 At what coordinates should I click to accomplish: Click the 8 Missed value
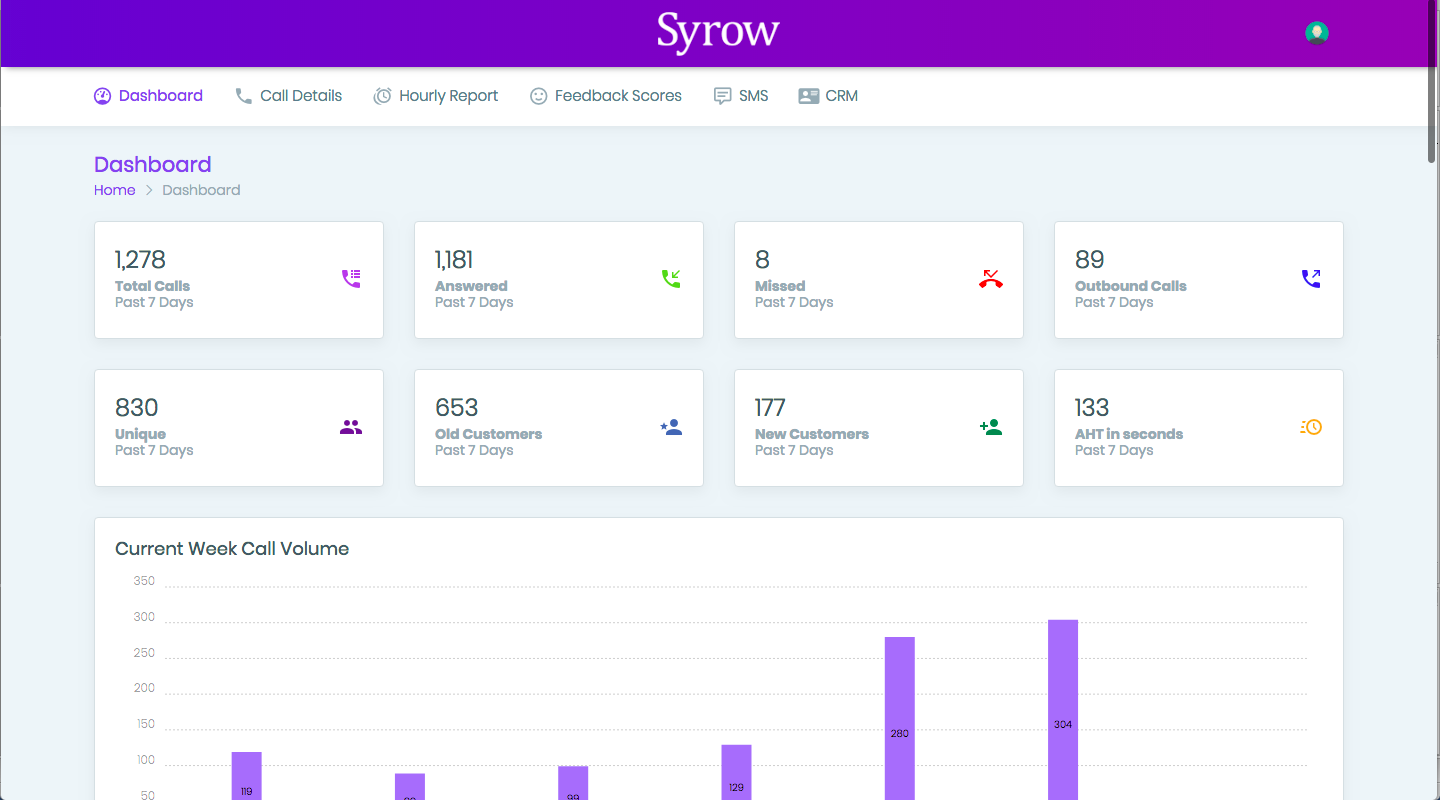point(762,260)
